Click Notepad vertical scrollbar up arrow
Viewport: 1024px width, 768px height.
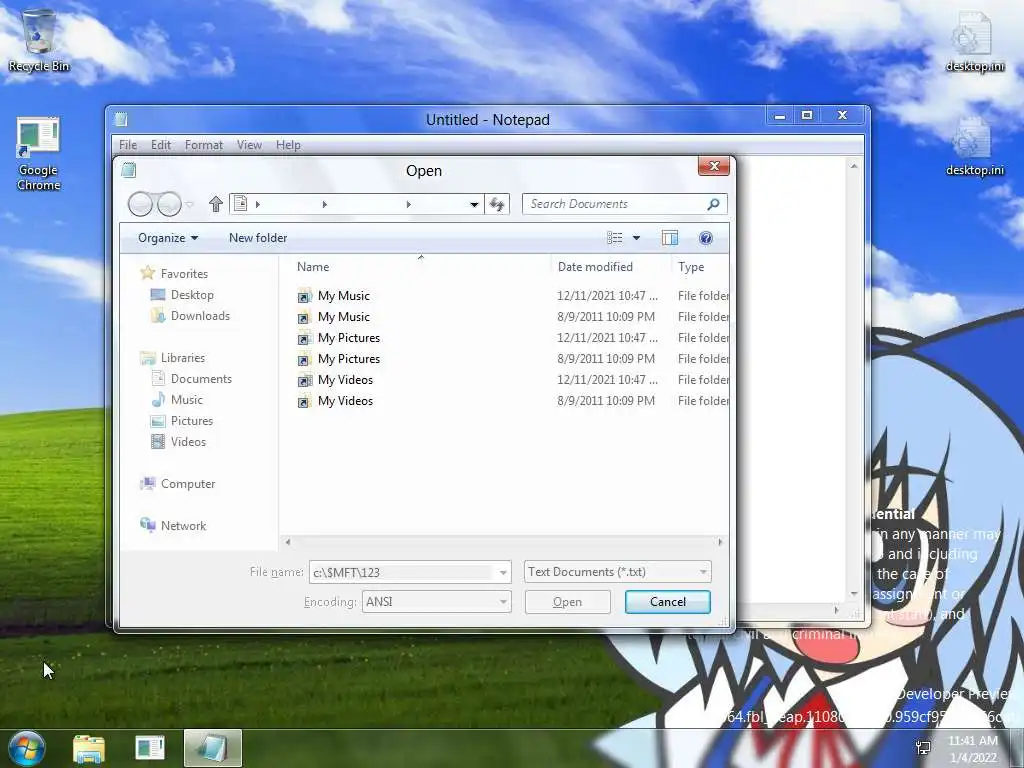854,166
